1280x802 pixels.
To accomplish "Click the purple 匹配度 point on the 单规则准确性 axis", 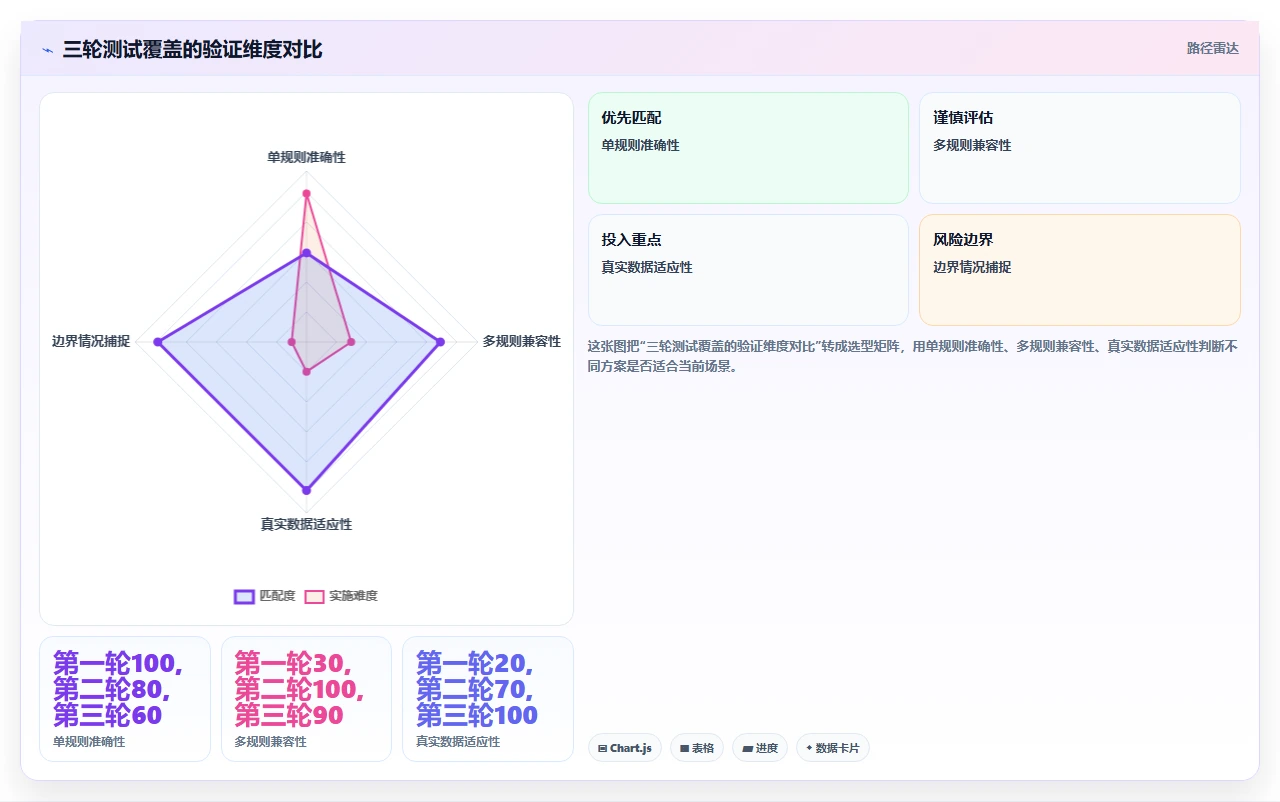I will [306, 253].
